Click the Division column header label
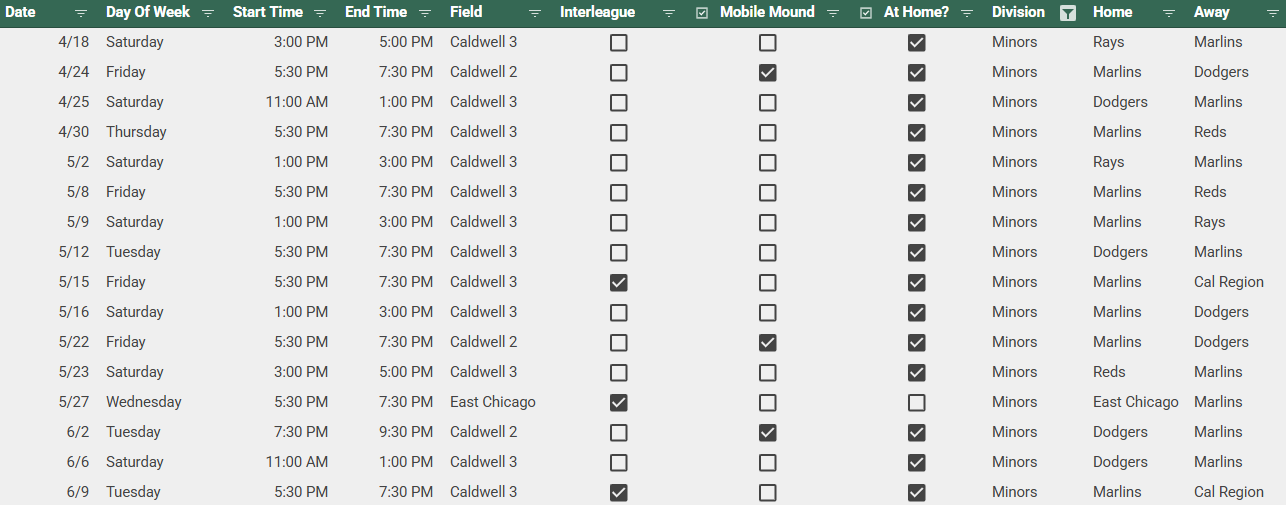 coord(1018,13)
